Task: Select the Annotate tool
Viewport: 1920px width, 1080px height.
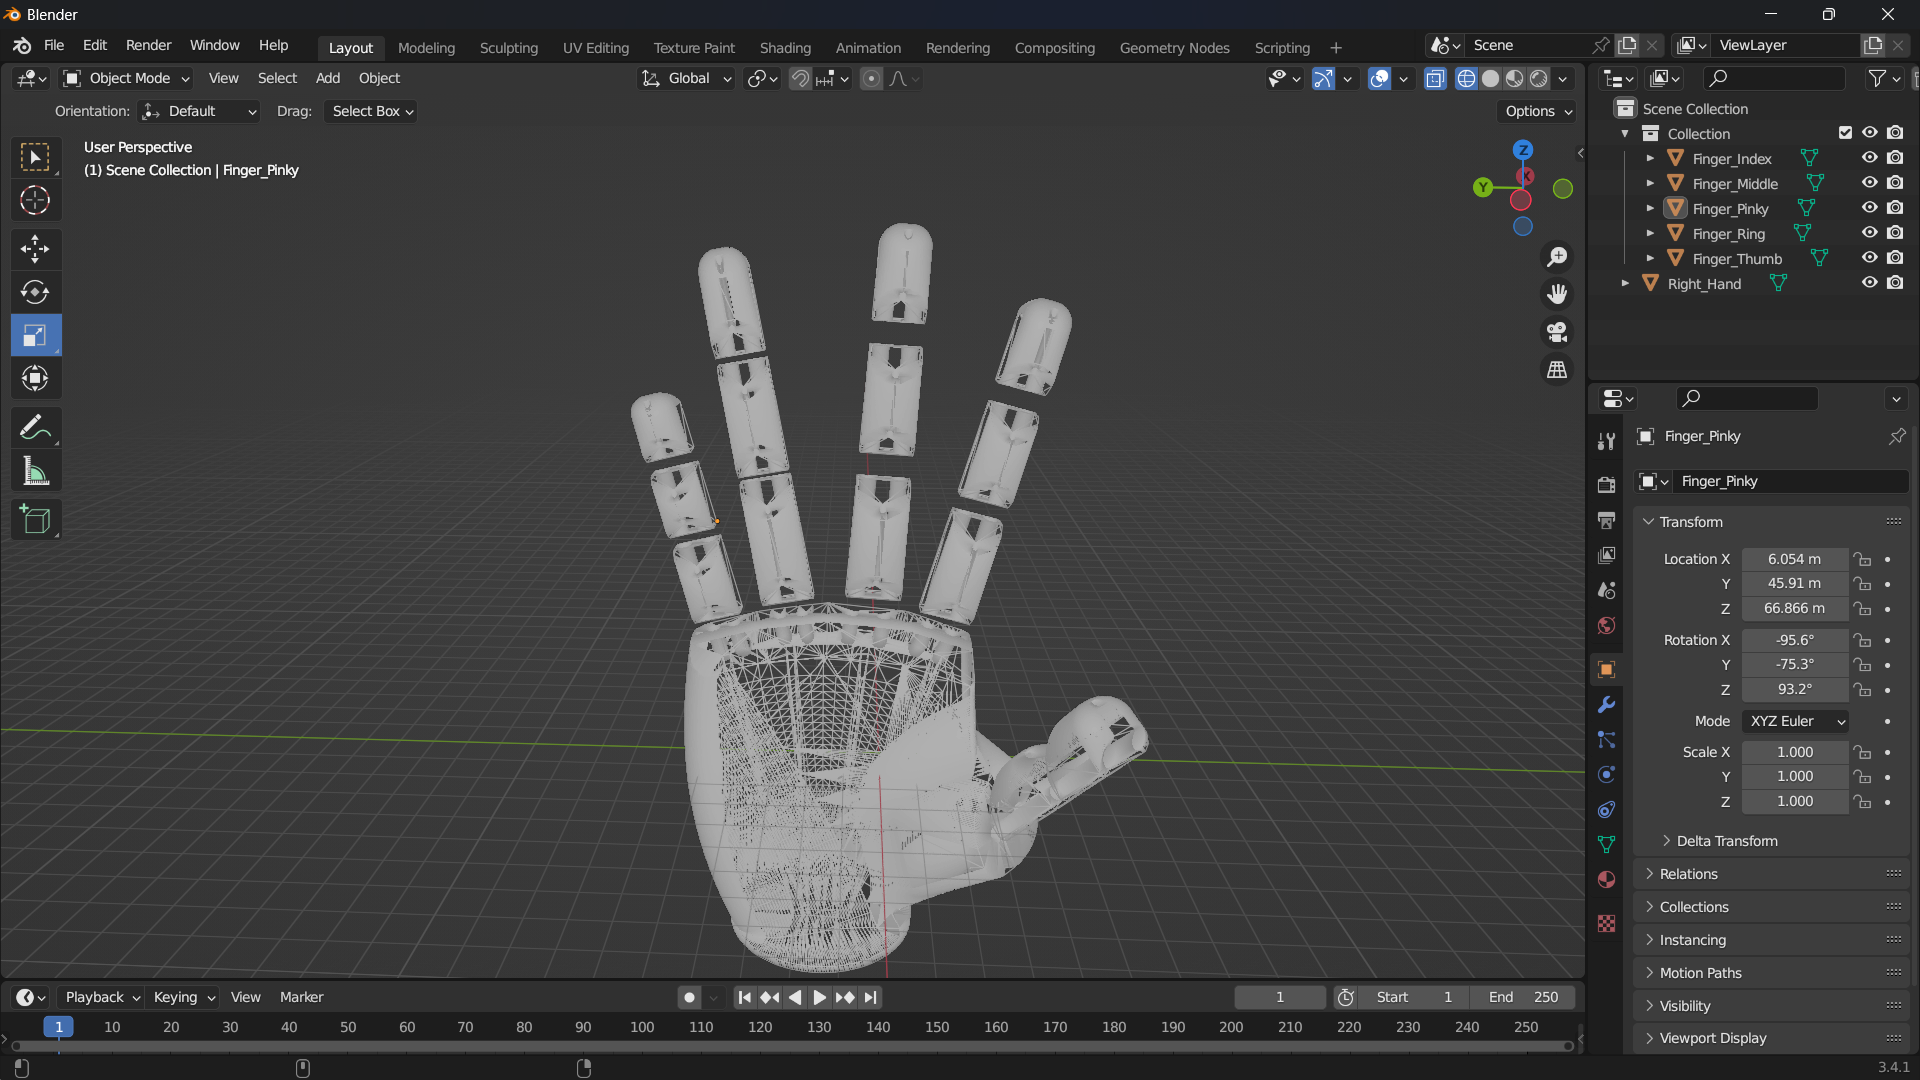Action: click(35, 428)
